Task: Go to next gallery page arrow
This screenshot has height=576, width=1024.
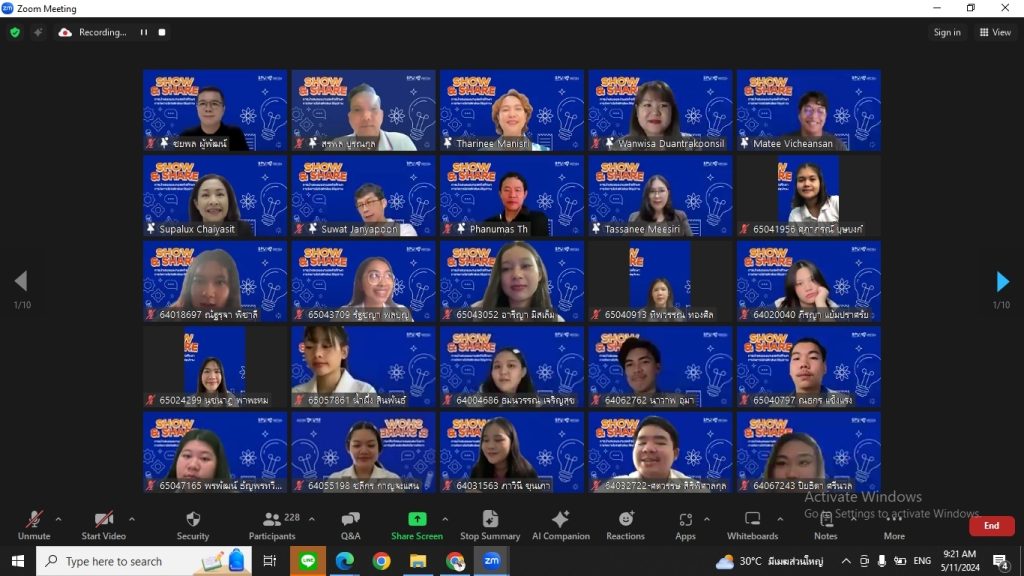Action: 1002,281
